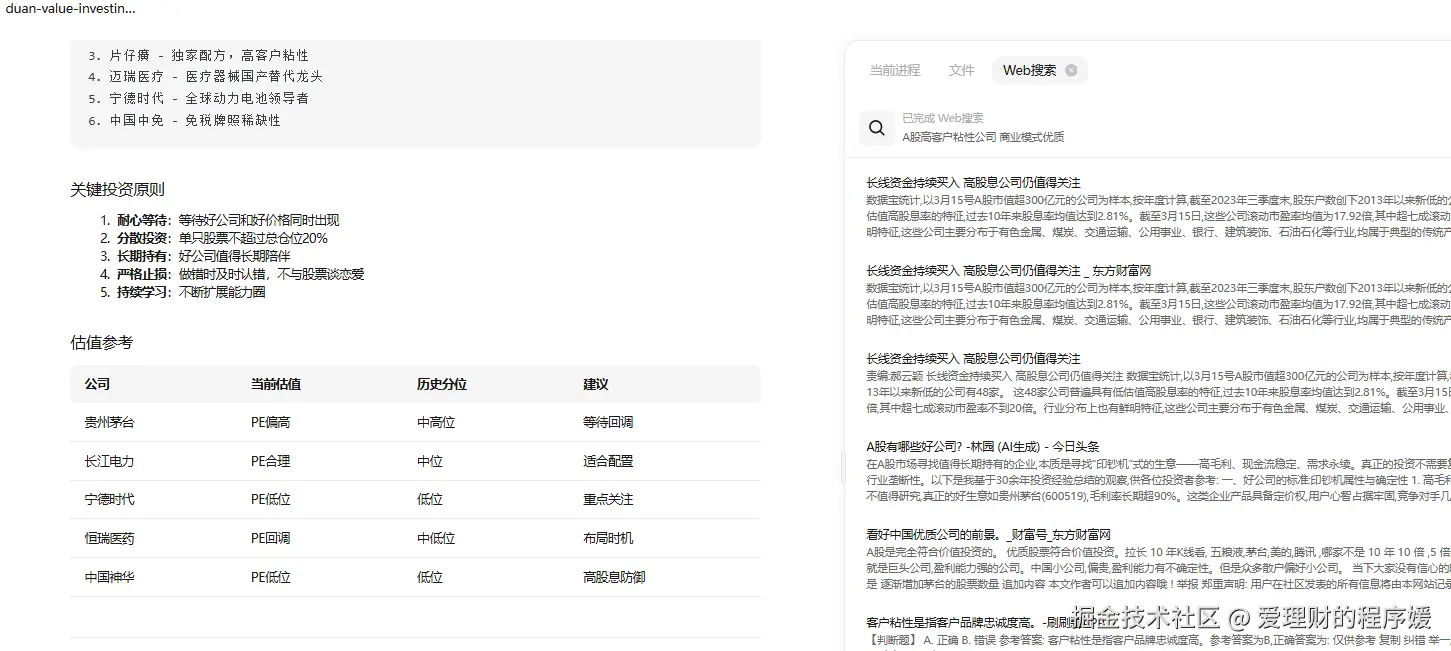
Task: Select the 宁德时代 table row
Action: pos(110,499)
